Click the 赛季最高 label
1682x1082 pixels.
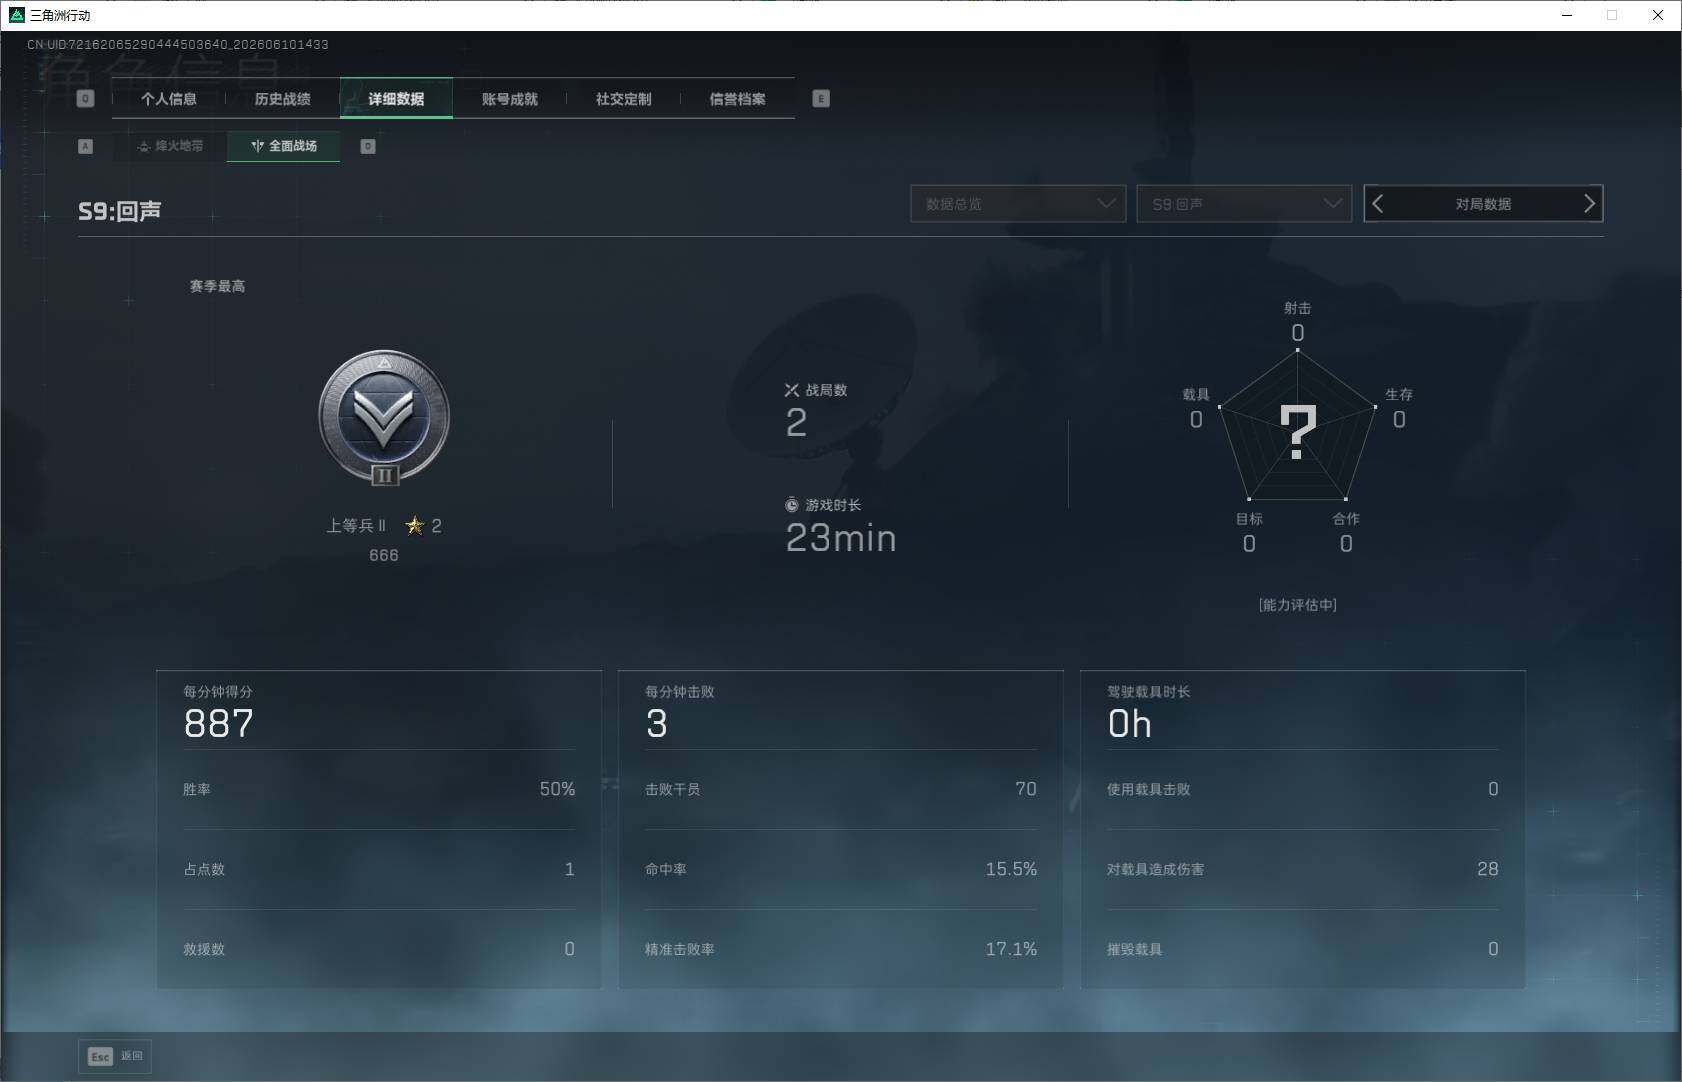(217, 286)
